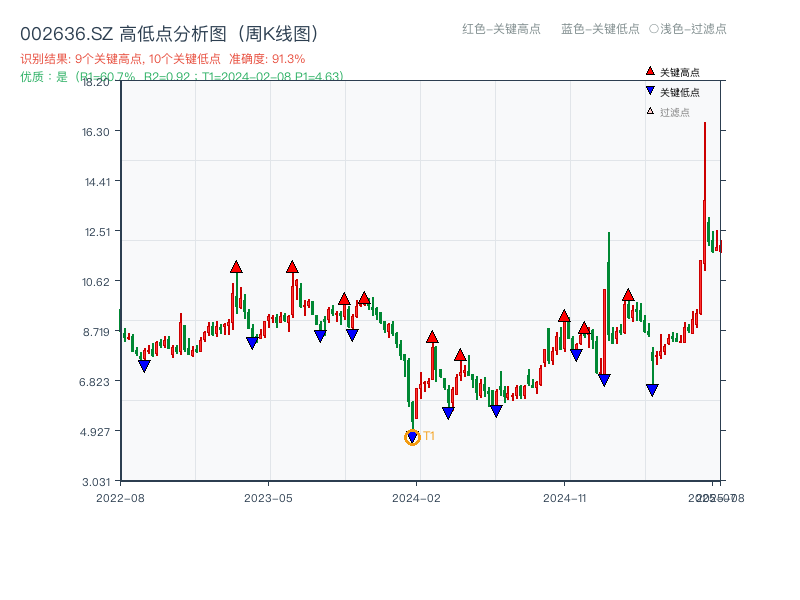Click the blue key-low triangle just before 2023-05 tick
This screenshot has height=600, width=800.
(x=252, y=343)
